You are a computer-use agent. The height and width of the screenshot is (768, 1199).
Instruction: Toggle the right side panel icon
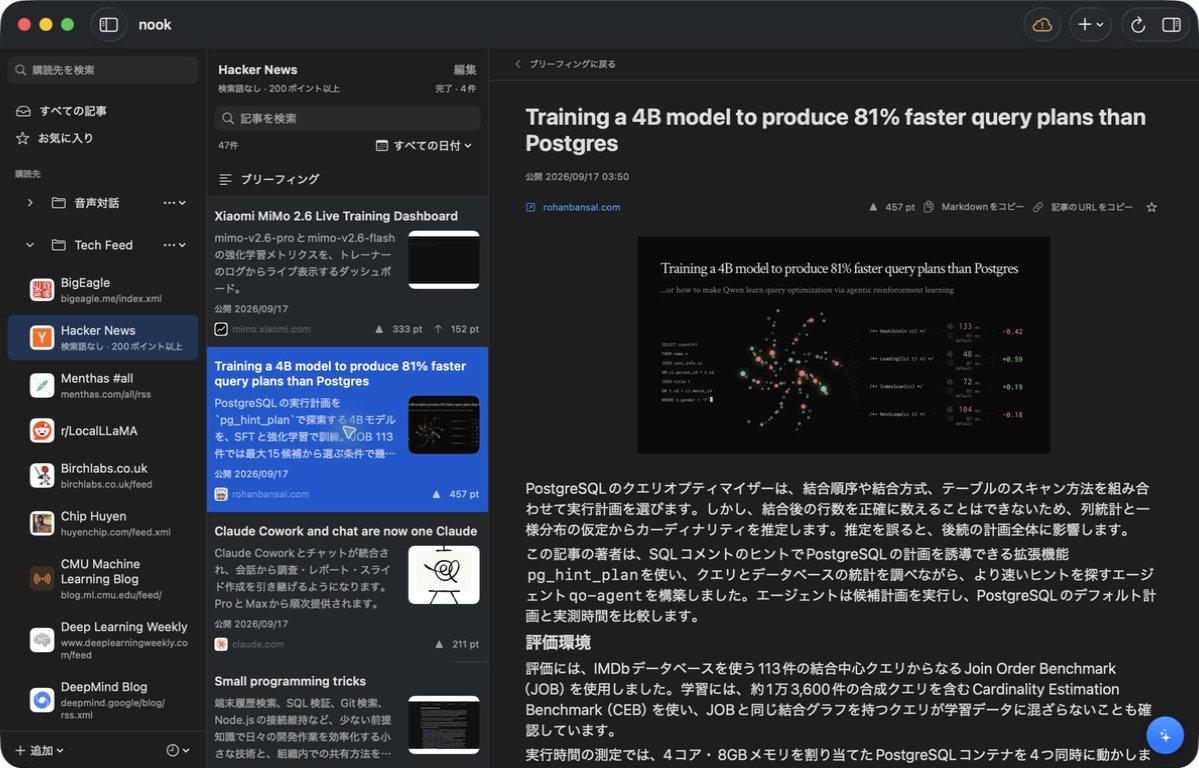(x=1171, y=24)
